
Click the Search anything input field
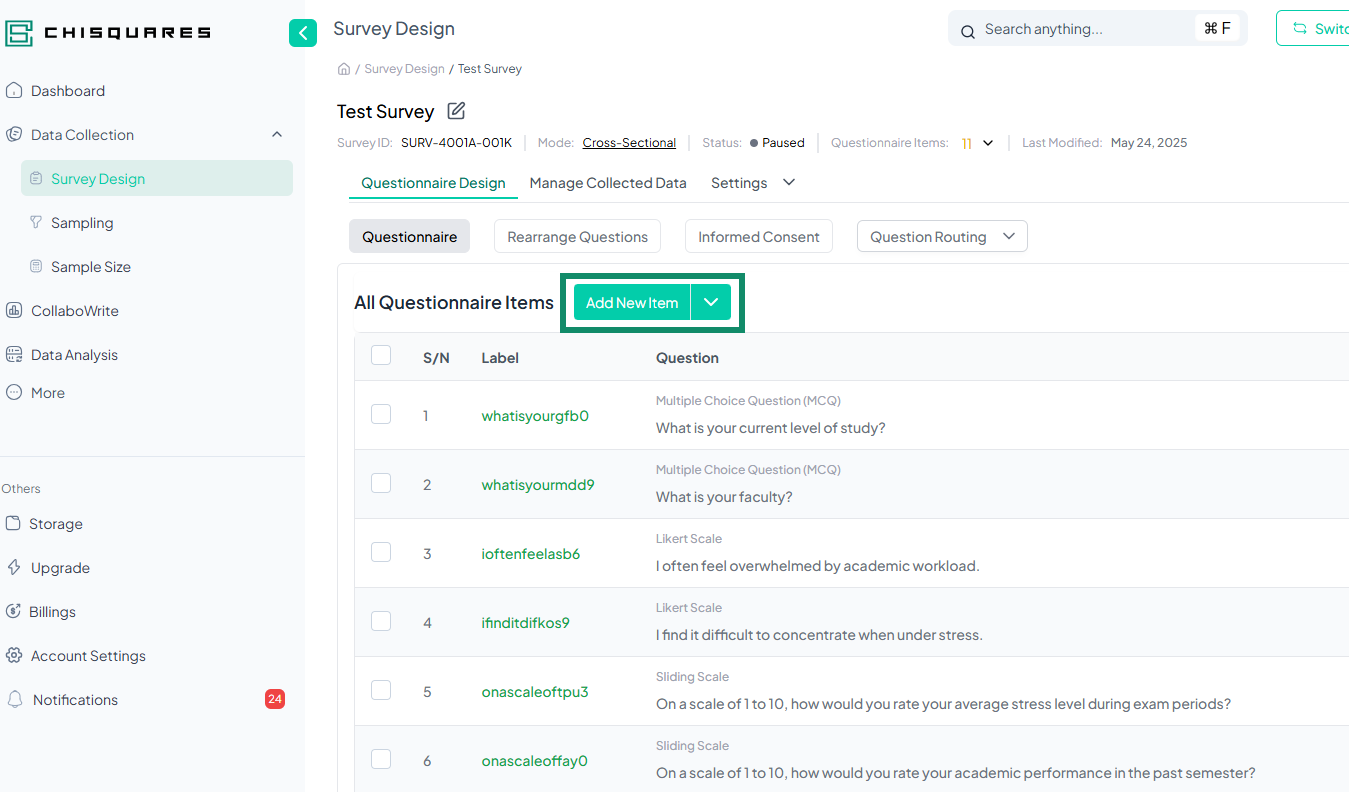pyautogui.click(x=1085, y=29)
